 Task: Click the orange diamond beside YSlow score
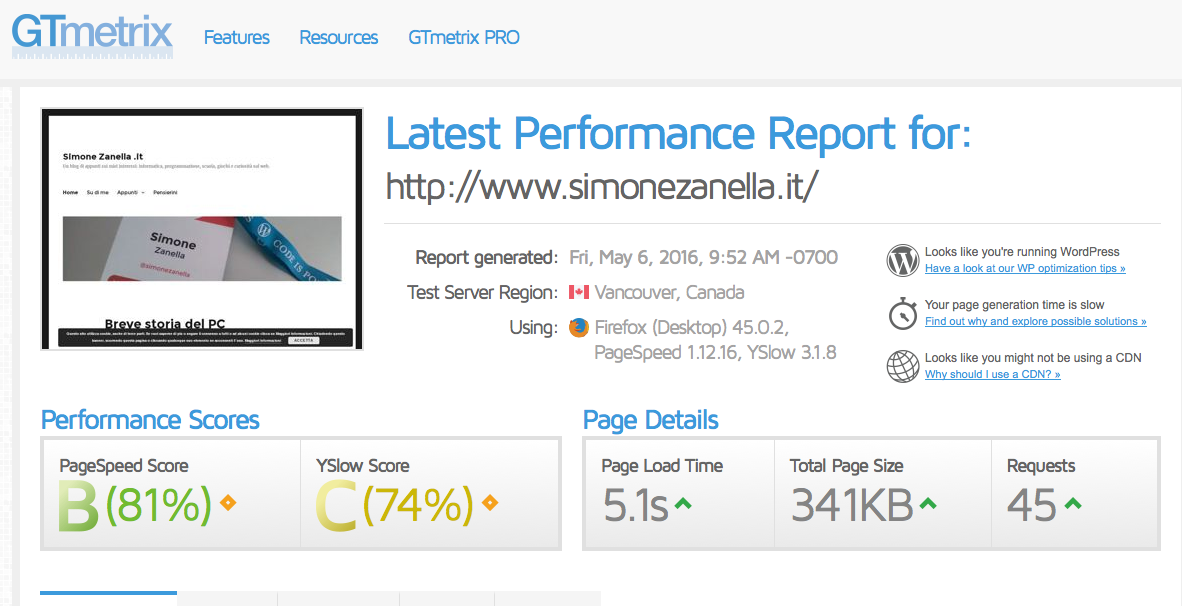489,503
